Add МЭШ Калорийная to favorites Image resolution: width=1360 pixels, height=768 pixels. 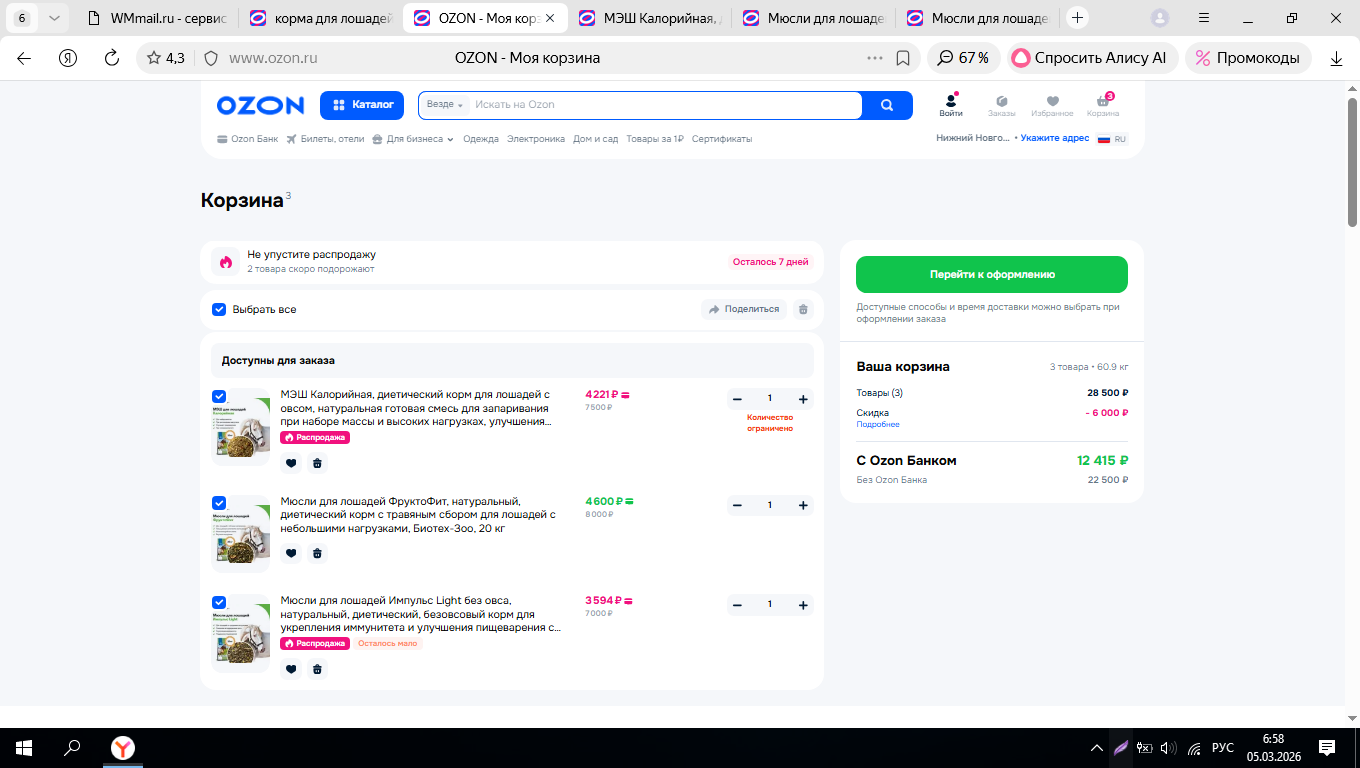tap(291, 463)
